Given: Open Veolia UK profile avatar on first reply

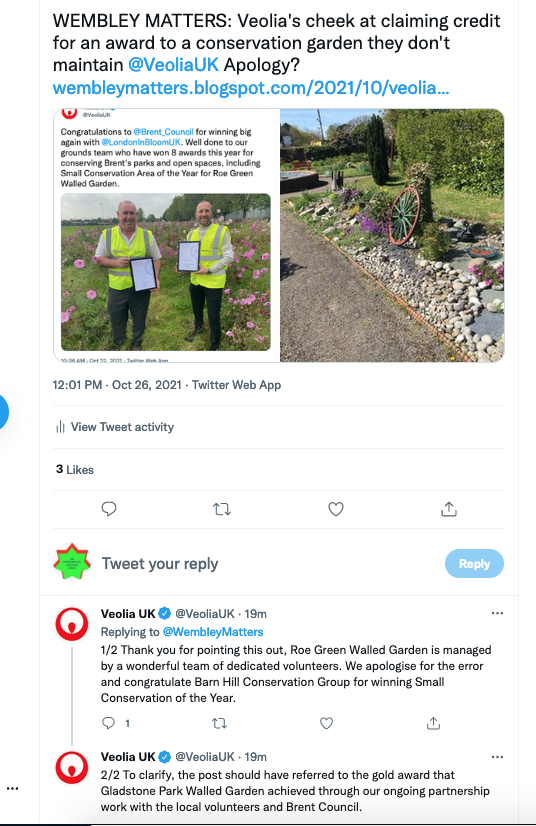Looking at the screenshot, I should pyautogui.click(x=72, y=624).
